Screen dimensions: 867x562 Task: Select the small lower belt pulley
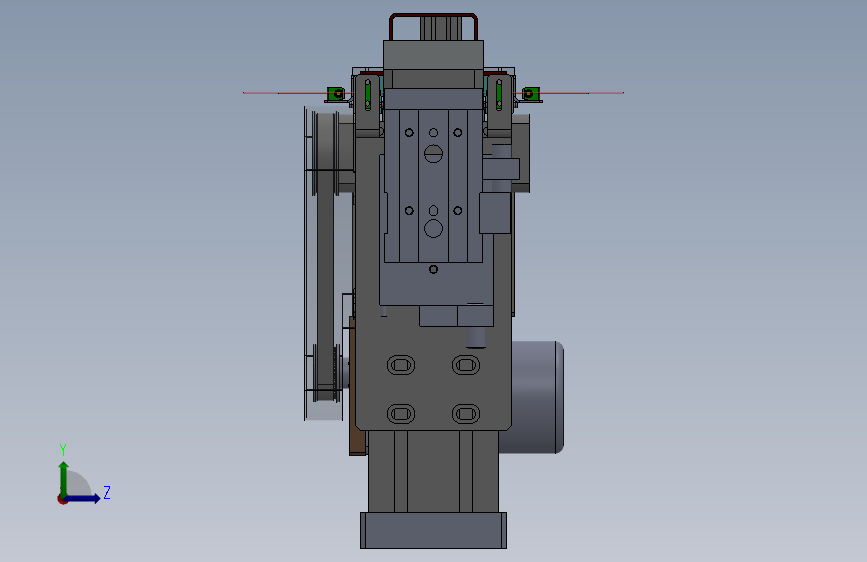(326, 373)
